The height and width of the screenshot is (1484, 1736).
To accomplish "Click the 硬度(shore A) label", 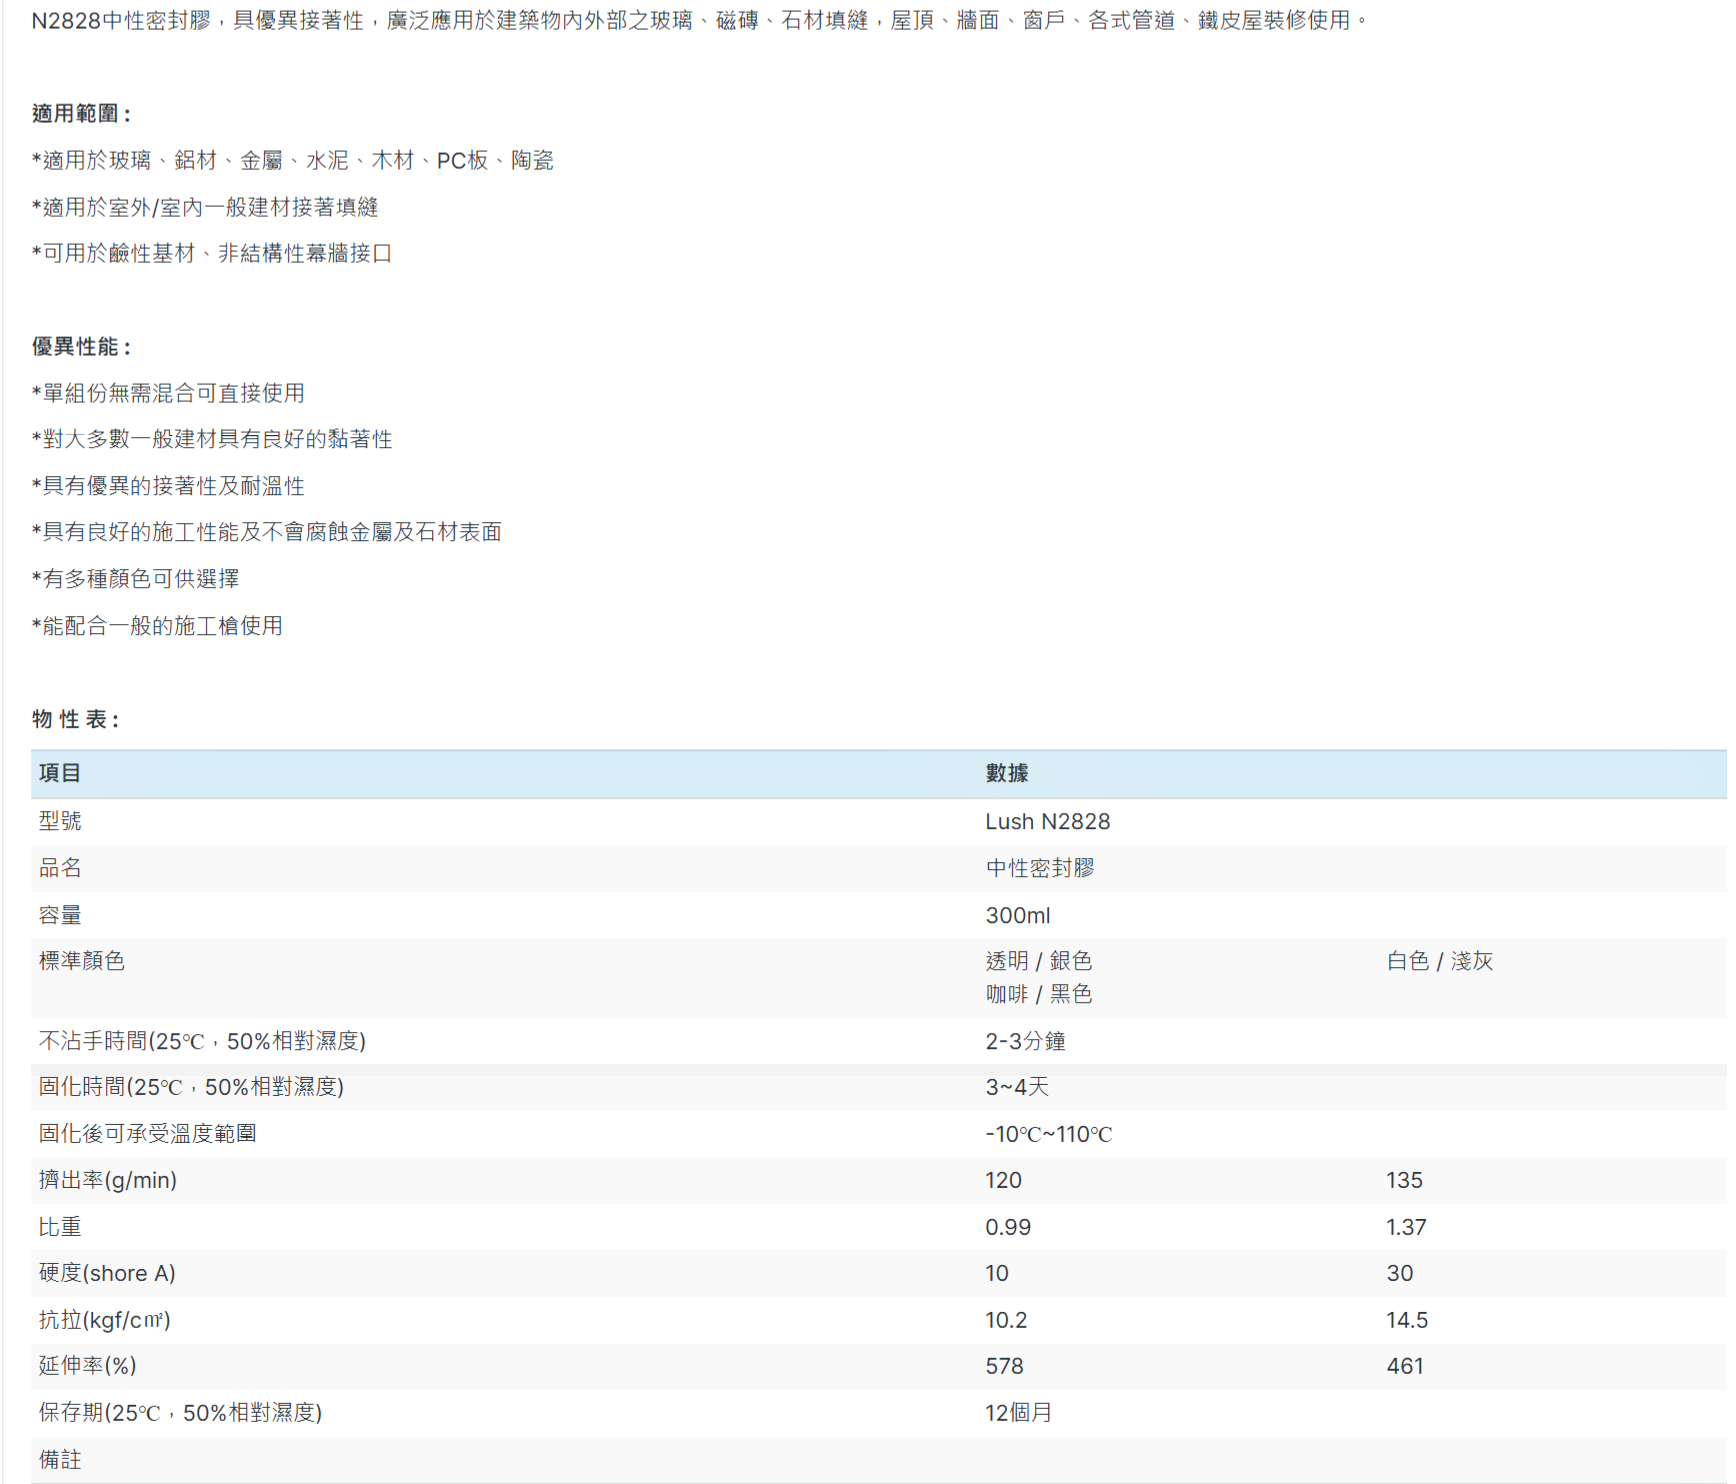I will pos(107,1273).
